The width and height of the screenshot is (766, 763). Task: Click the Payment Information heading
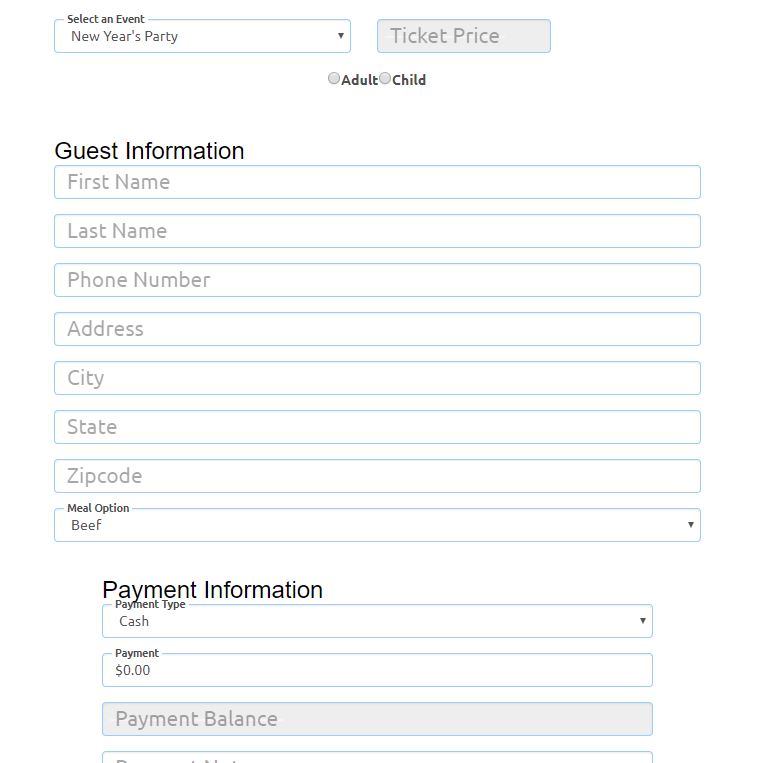click(212, 590)
